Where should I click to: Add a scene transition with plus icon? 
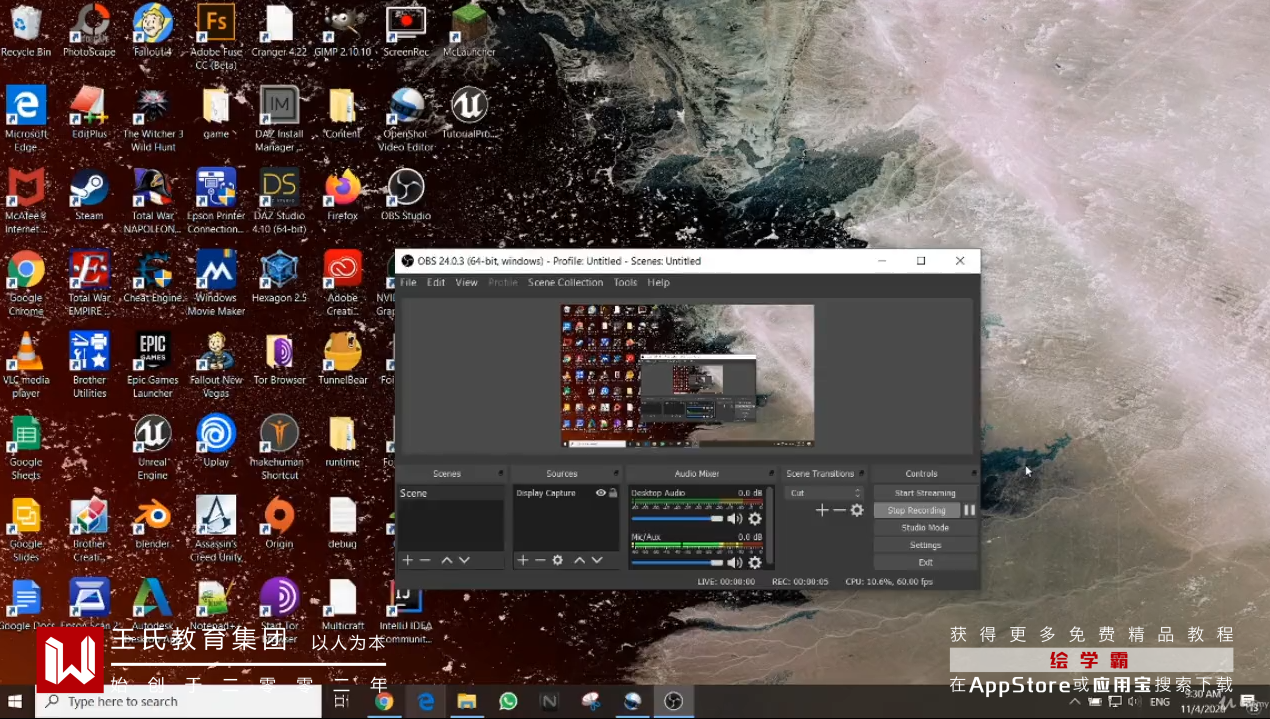pos(822,510)
